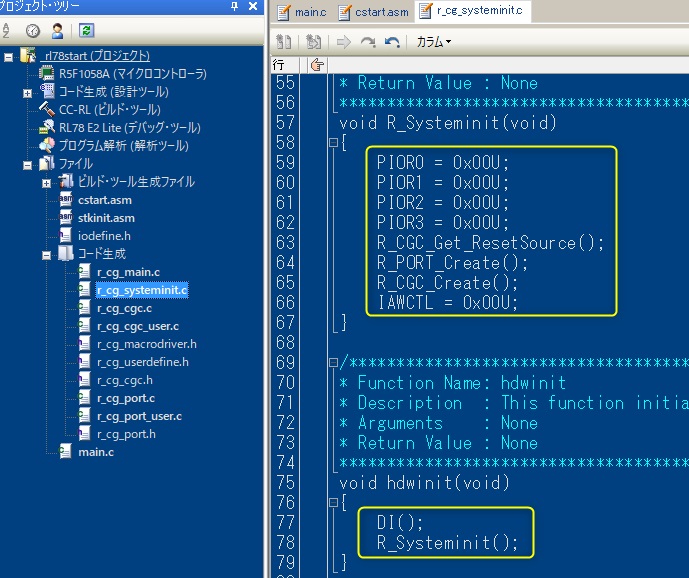Expand the コード生成 (設計ツール) node
The width and height of the screenshot is (689, 578).
pyautogui.click(x=28, y=92)
